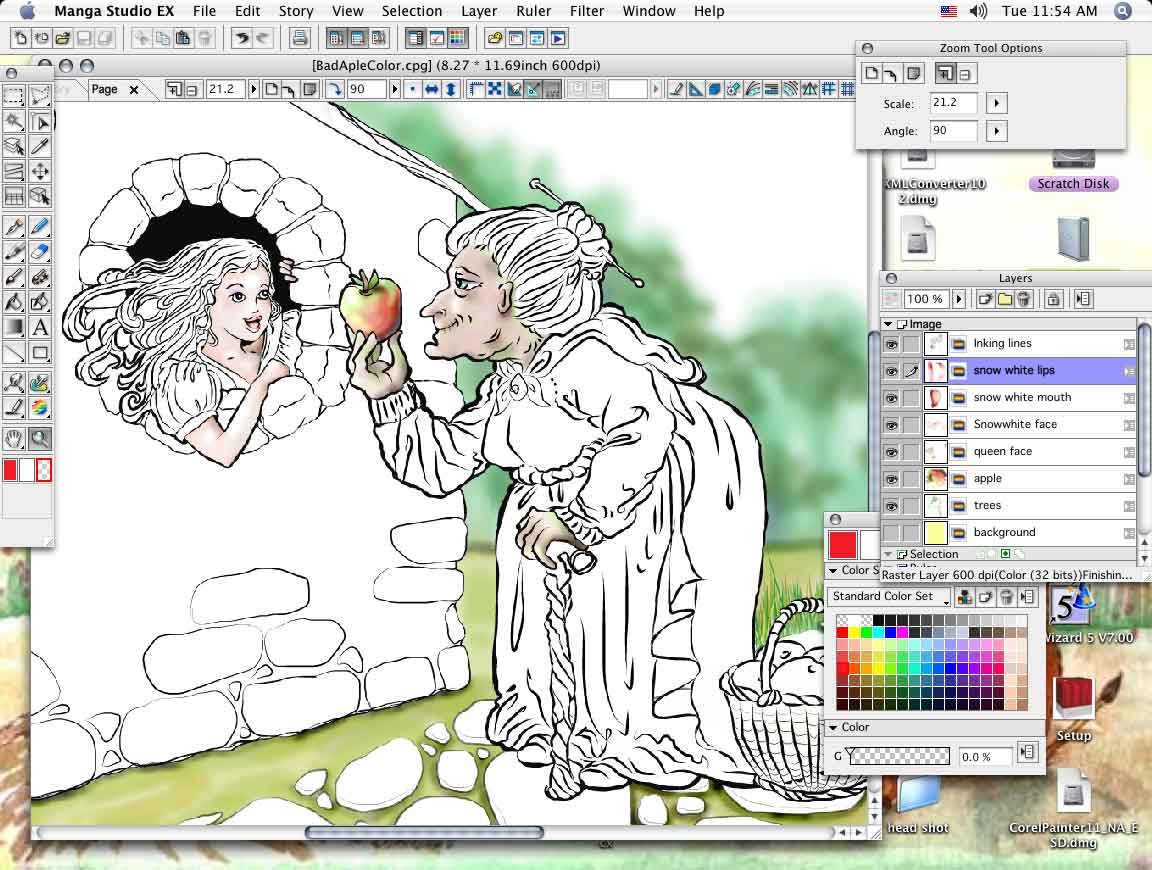Click the lock icon in Layers panel
Image resolution: width=1152 pixels, height=870 pixels.
coord(1053,299)
